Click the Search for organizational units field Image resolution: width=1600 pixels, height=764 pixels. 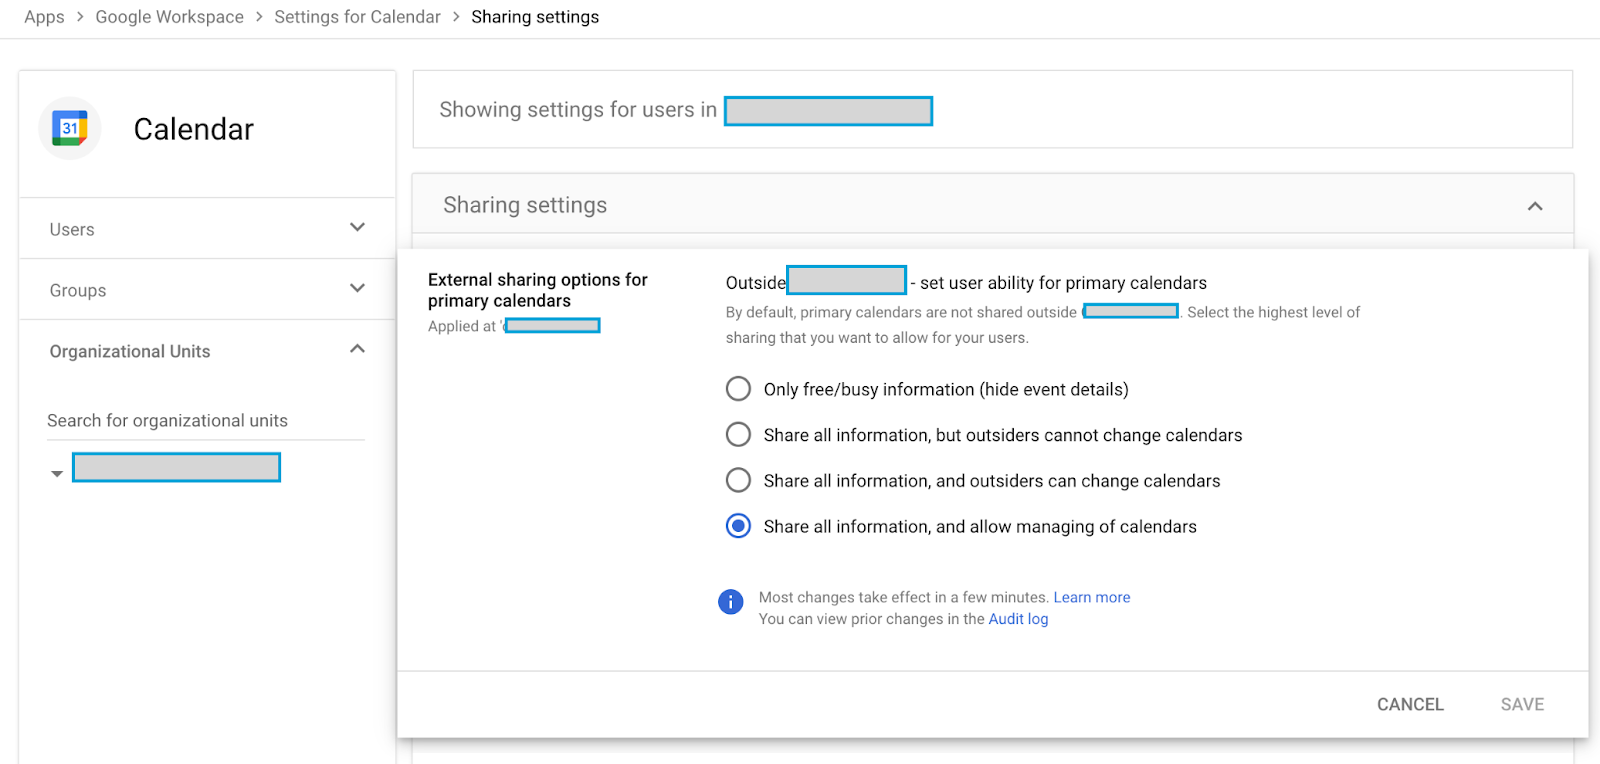[x=205, y=421]
